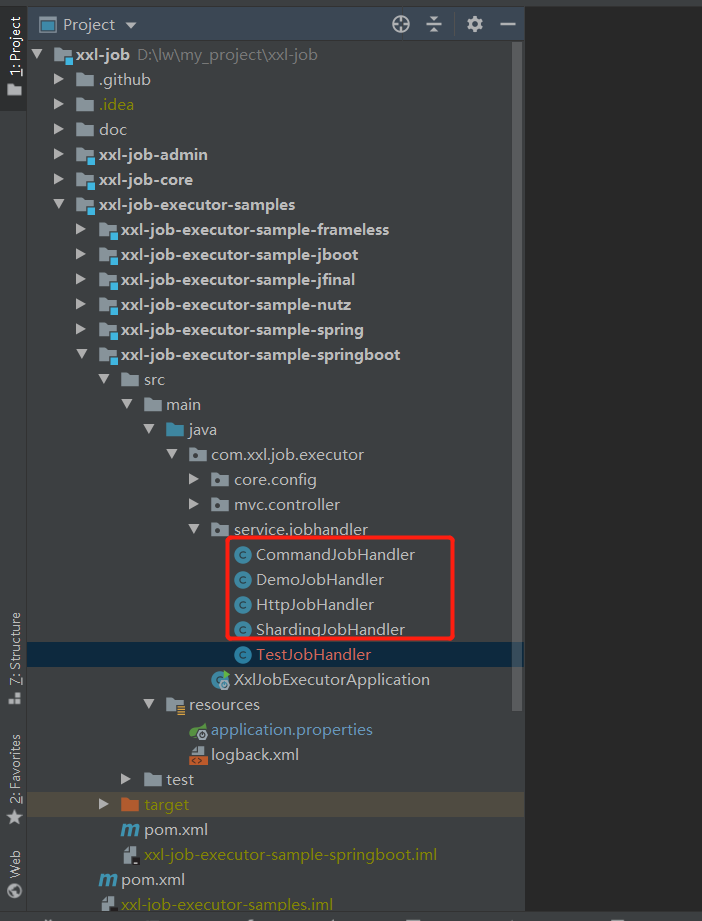
Task: Click the mvc.controller package icon
Action: point(220,505)
